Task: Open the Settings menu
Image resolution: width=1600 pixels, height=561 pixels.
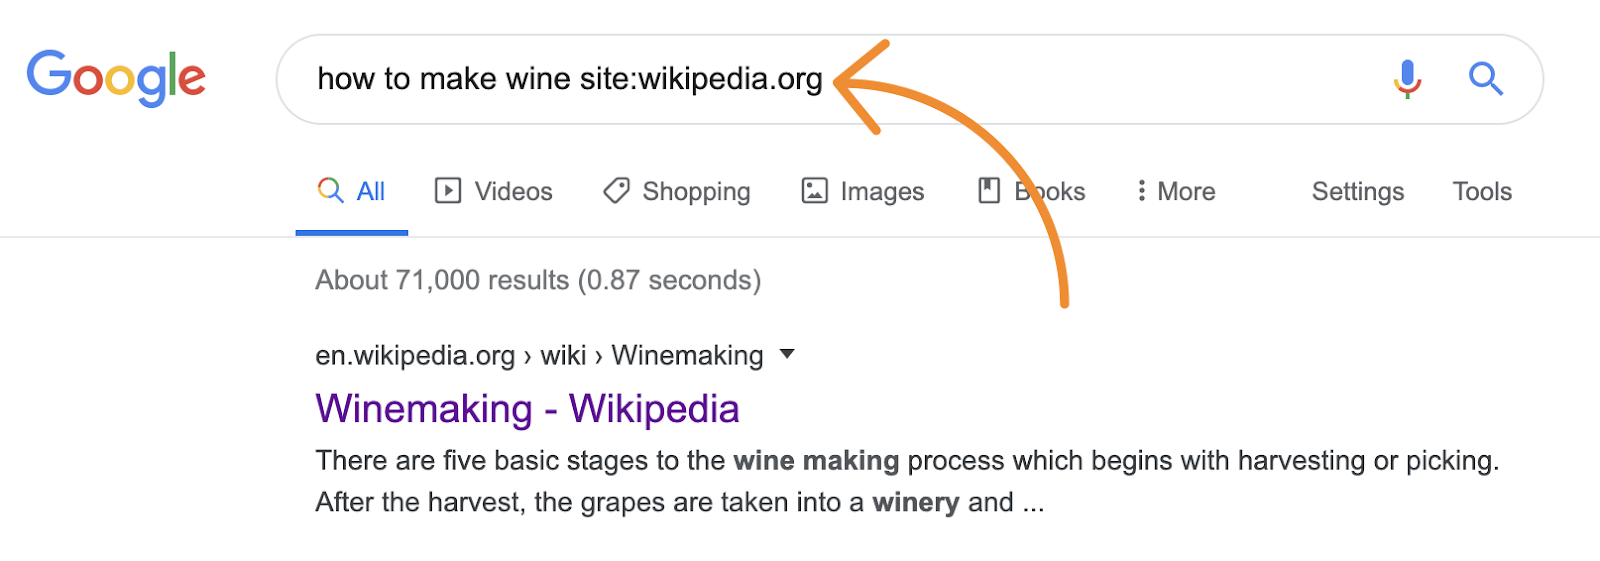Action: tap(1357, 191)
